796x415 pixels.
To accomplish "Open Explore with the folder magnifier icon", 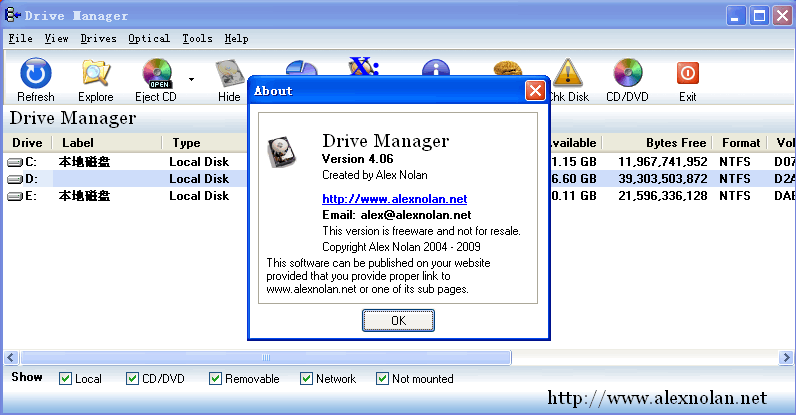I will tap(96, 73).
